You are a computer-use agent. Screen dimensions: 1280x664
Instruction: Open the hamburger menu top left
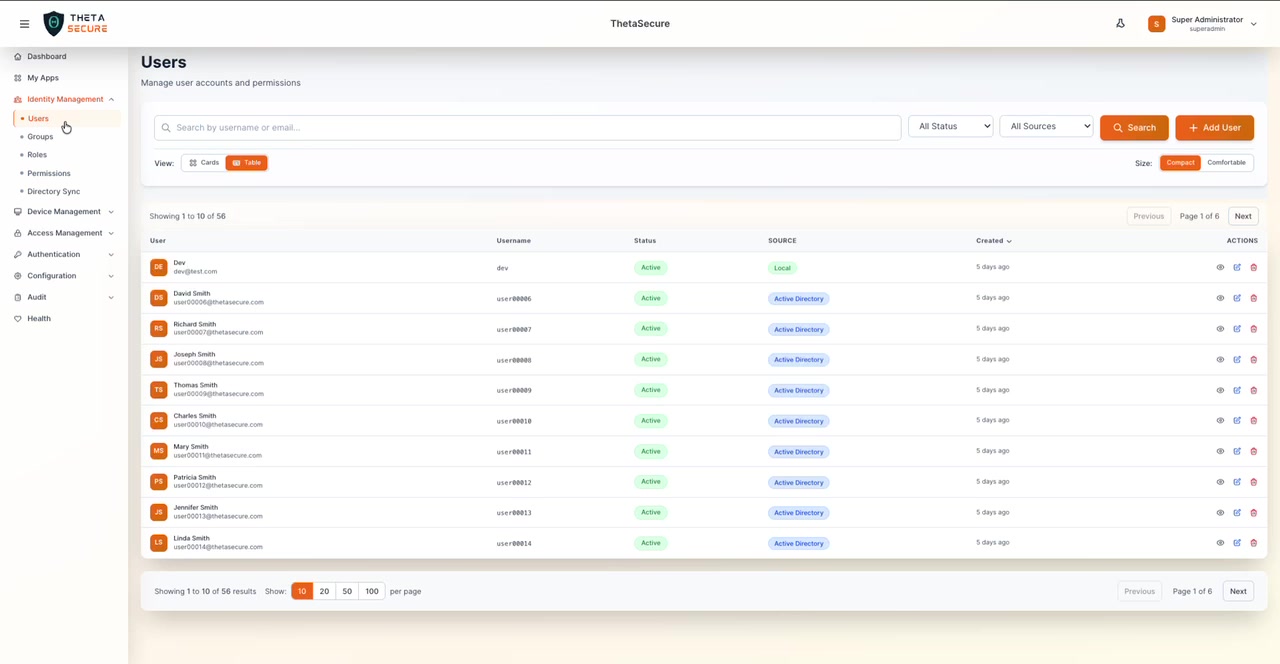[x=24, y=23]
